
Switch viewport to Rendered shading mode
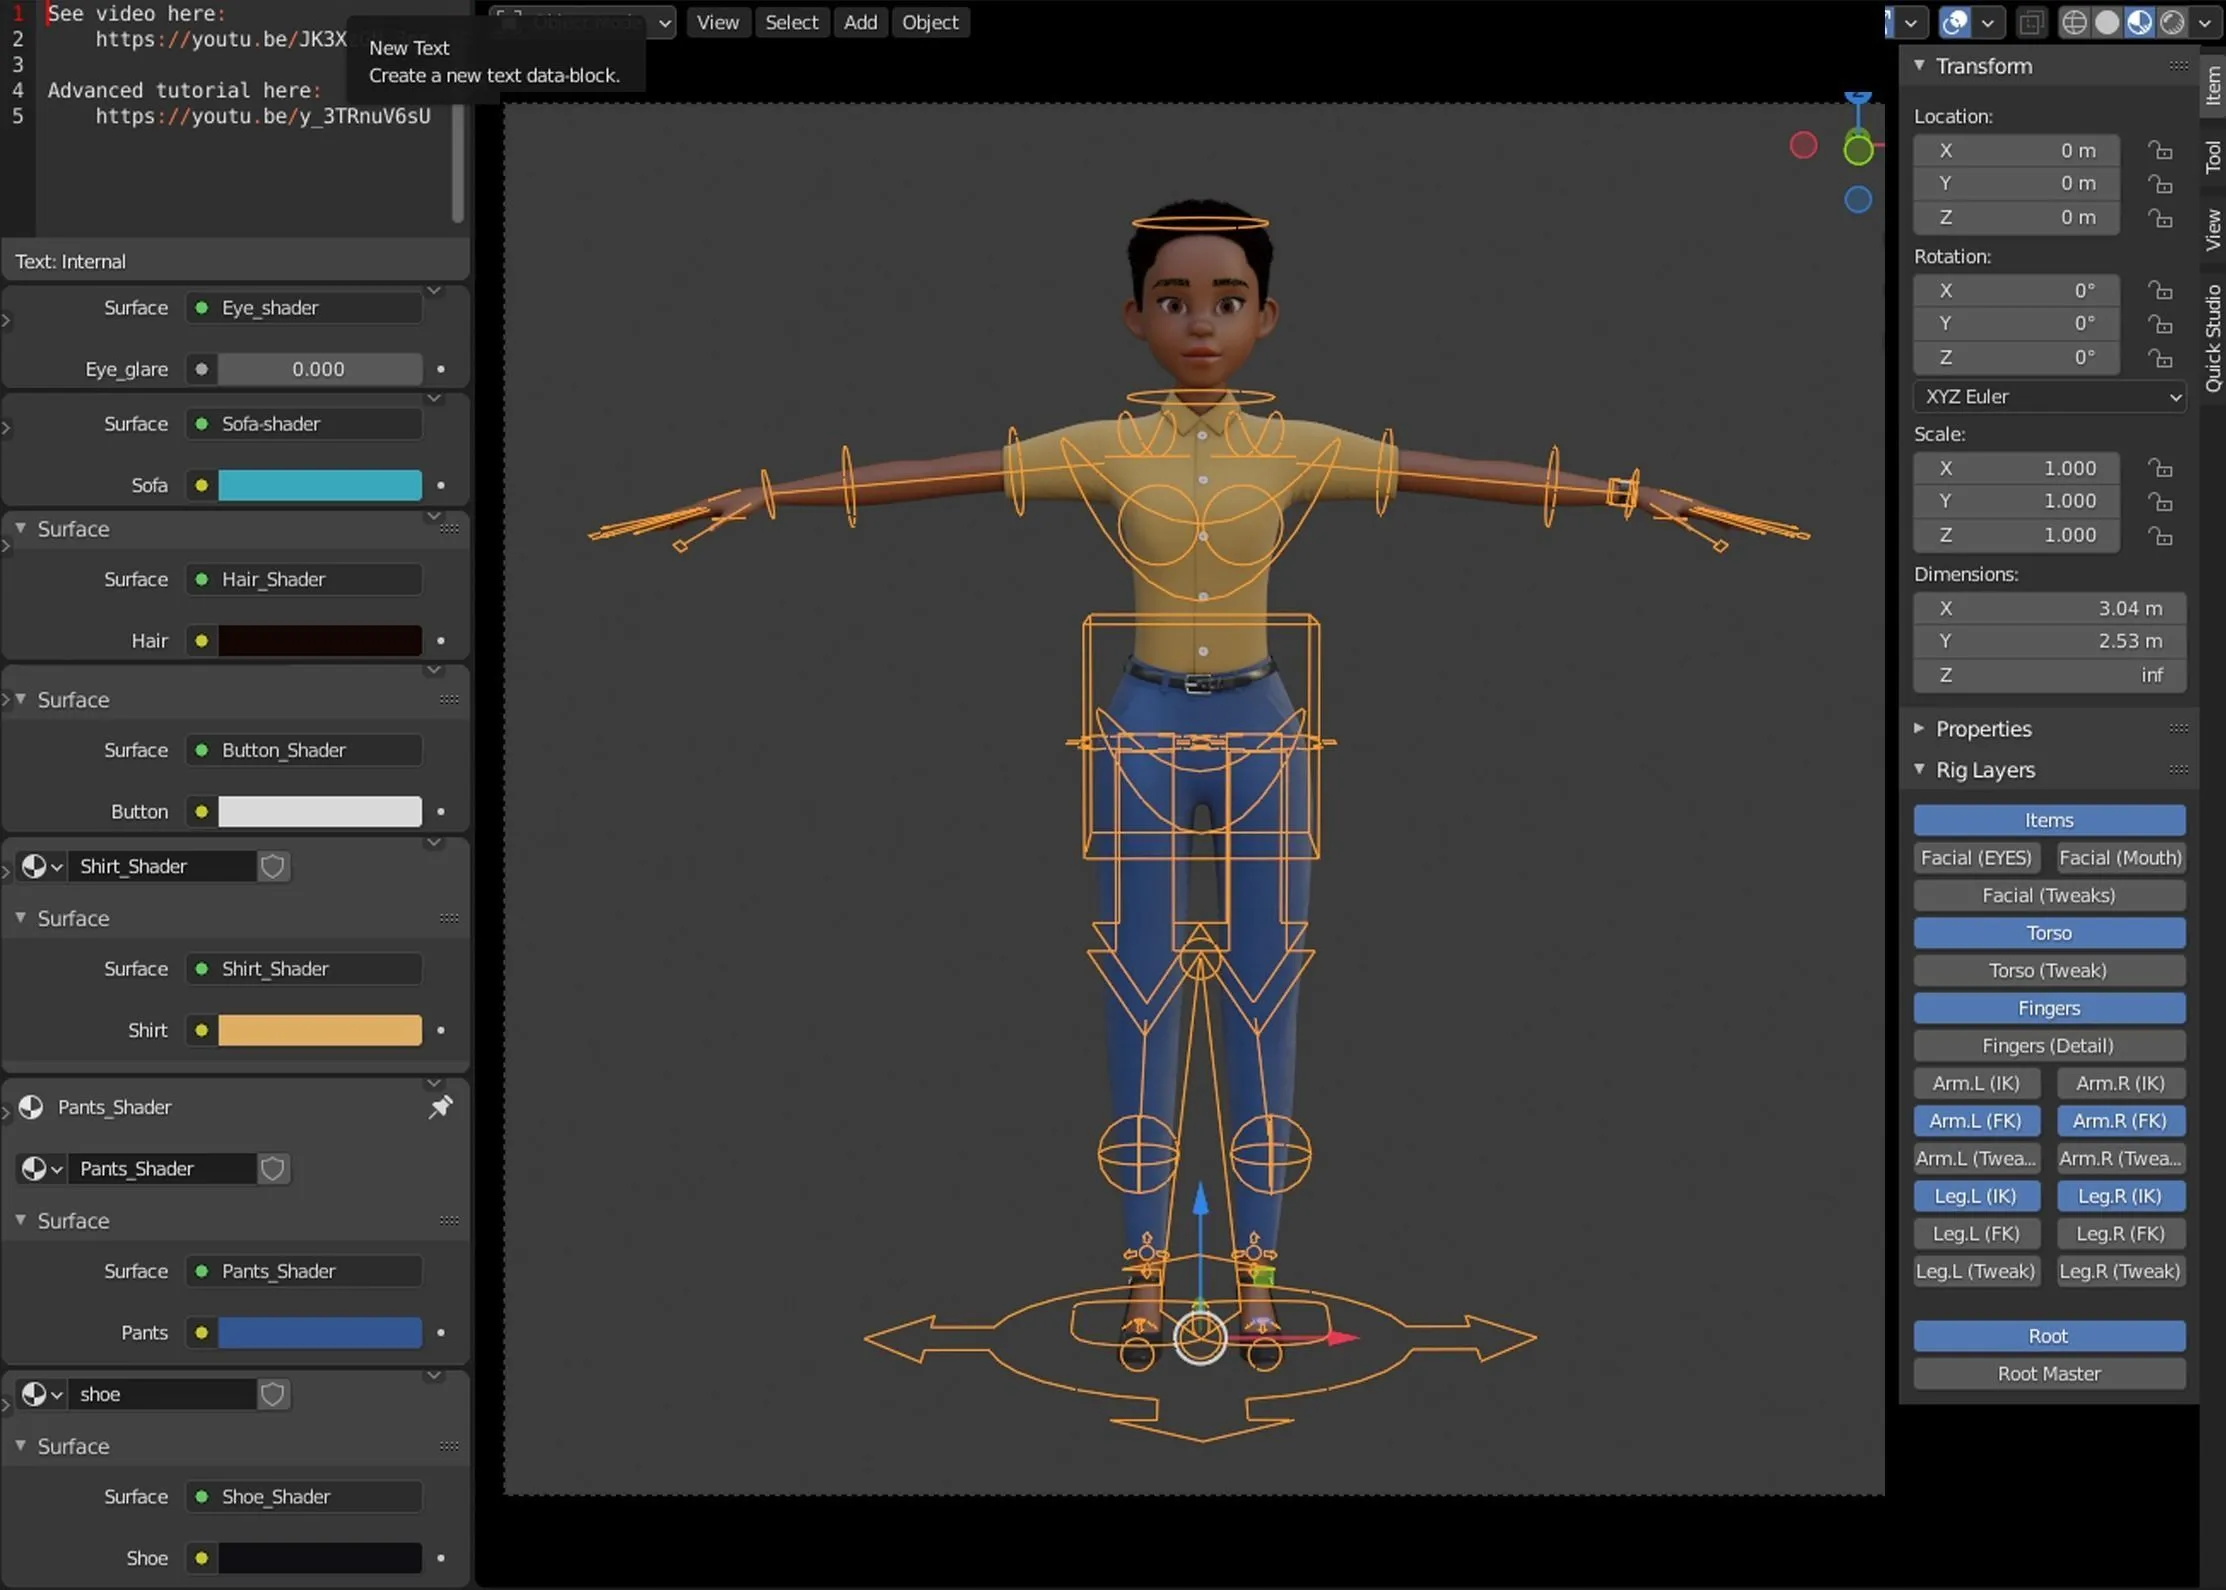coord(2172,22)
